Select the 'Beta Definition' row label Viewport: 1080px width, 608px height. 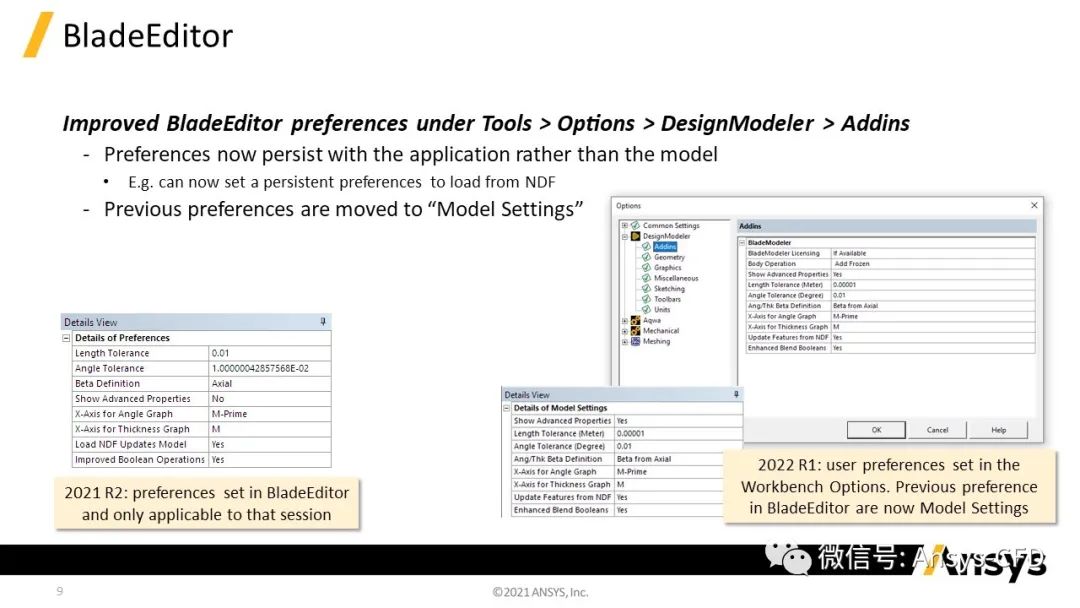coord(107,384)
